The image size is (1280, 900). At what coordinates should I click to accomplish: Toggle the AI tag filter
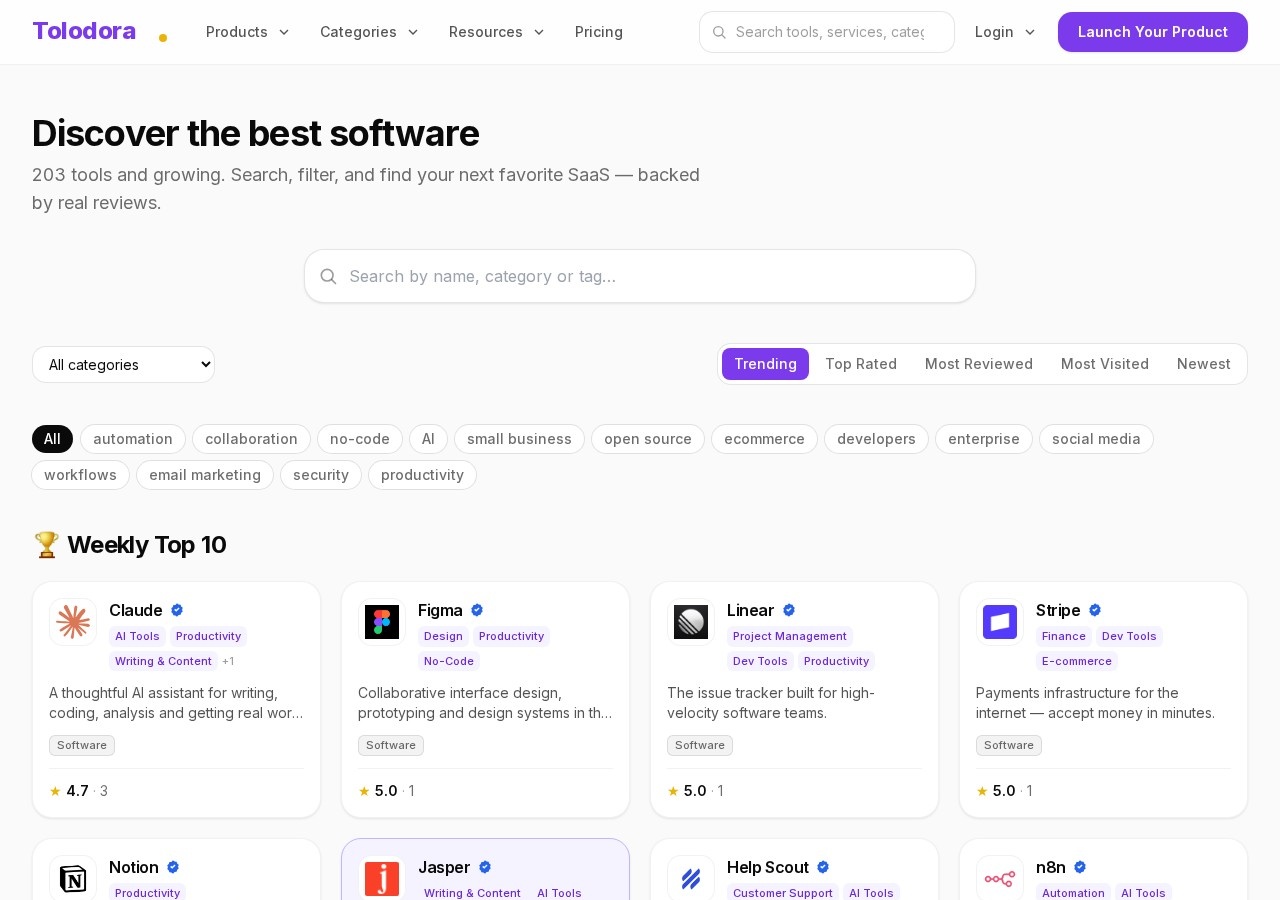(428, 439)
